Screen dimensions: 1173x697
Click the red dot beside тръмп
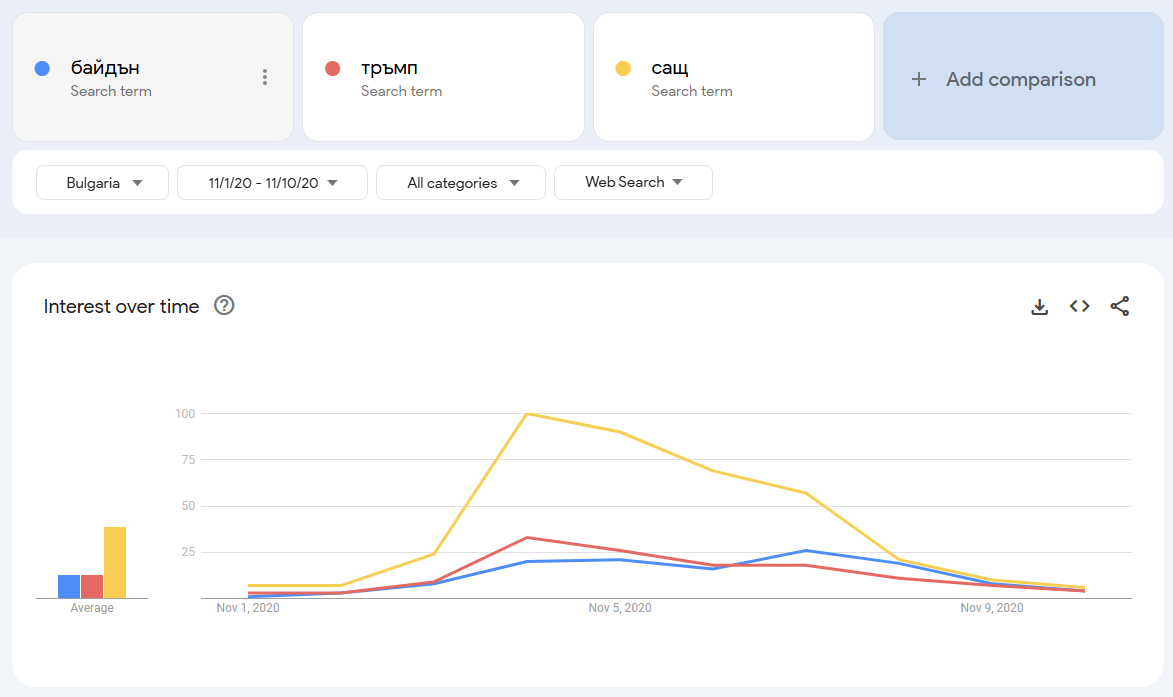[x=333, y=69]
